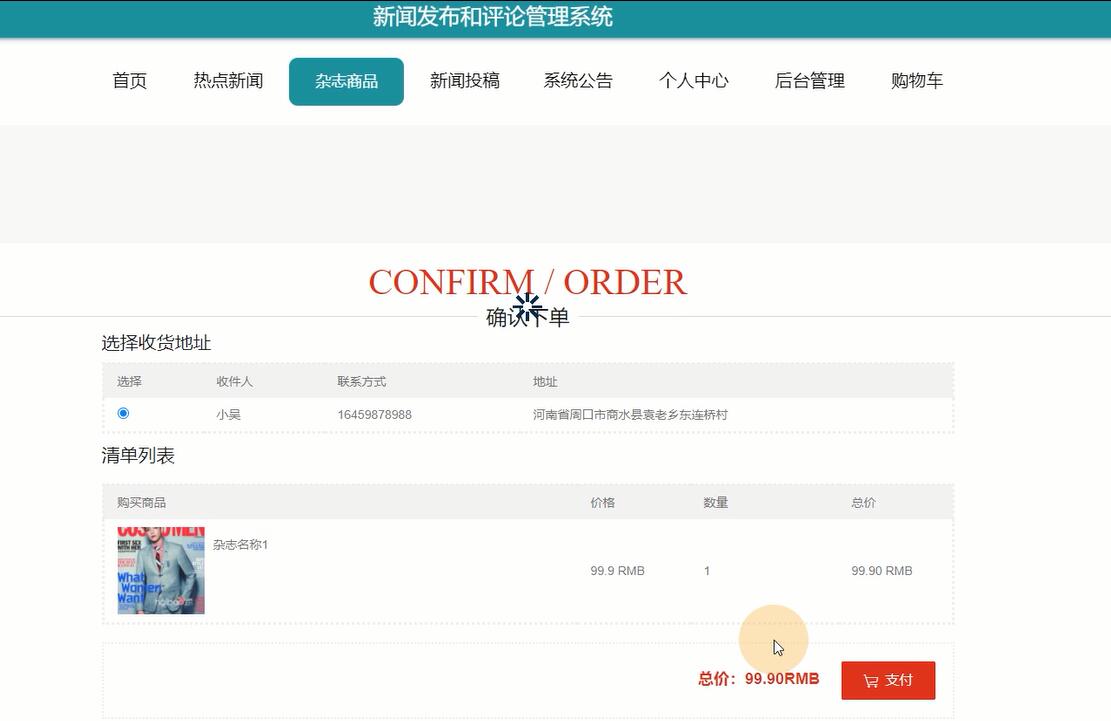Click the 价格 column header
Image resolution: width=1111 pixels, height=721 pixels.
click(602, 503)
